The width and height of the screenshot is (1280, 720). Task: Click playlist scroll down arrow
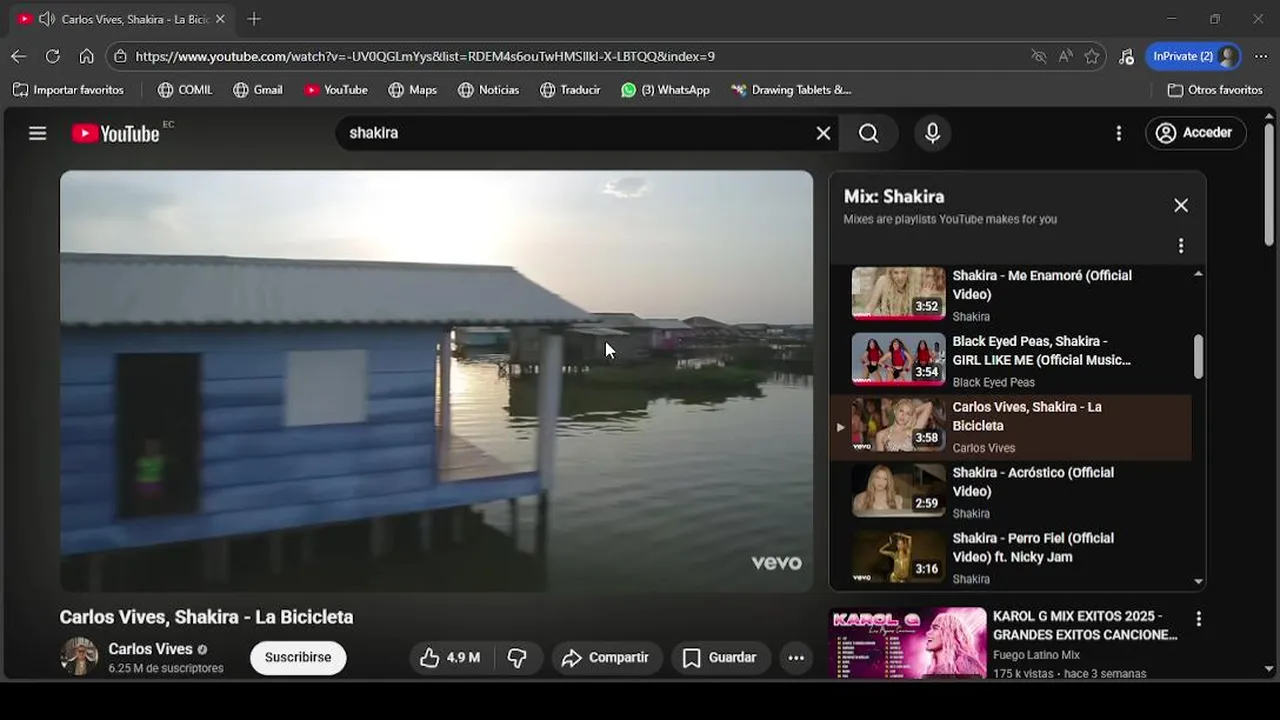click(1198, 581)
